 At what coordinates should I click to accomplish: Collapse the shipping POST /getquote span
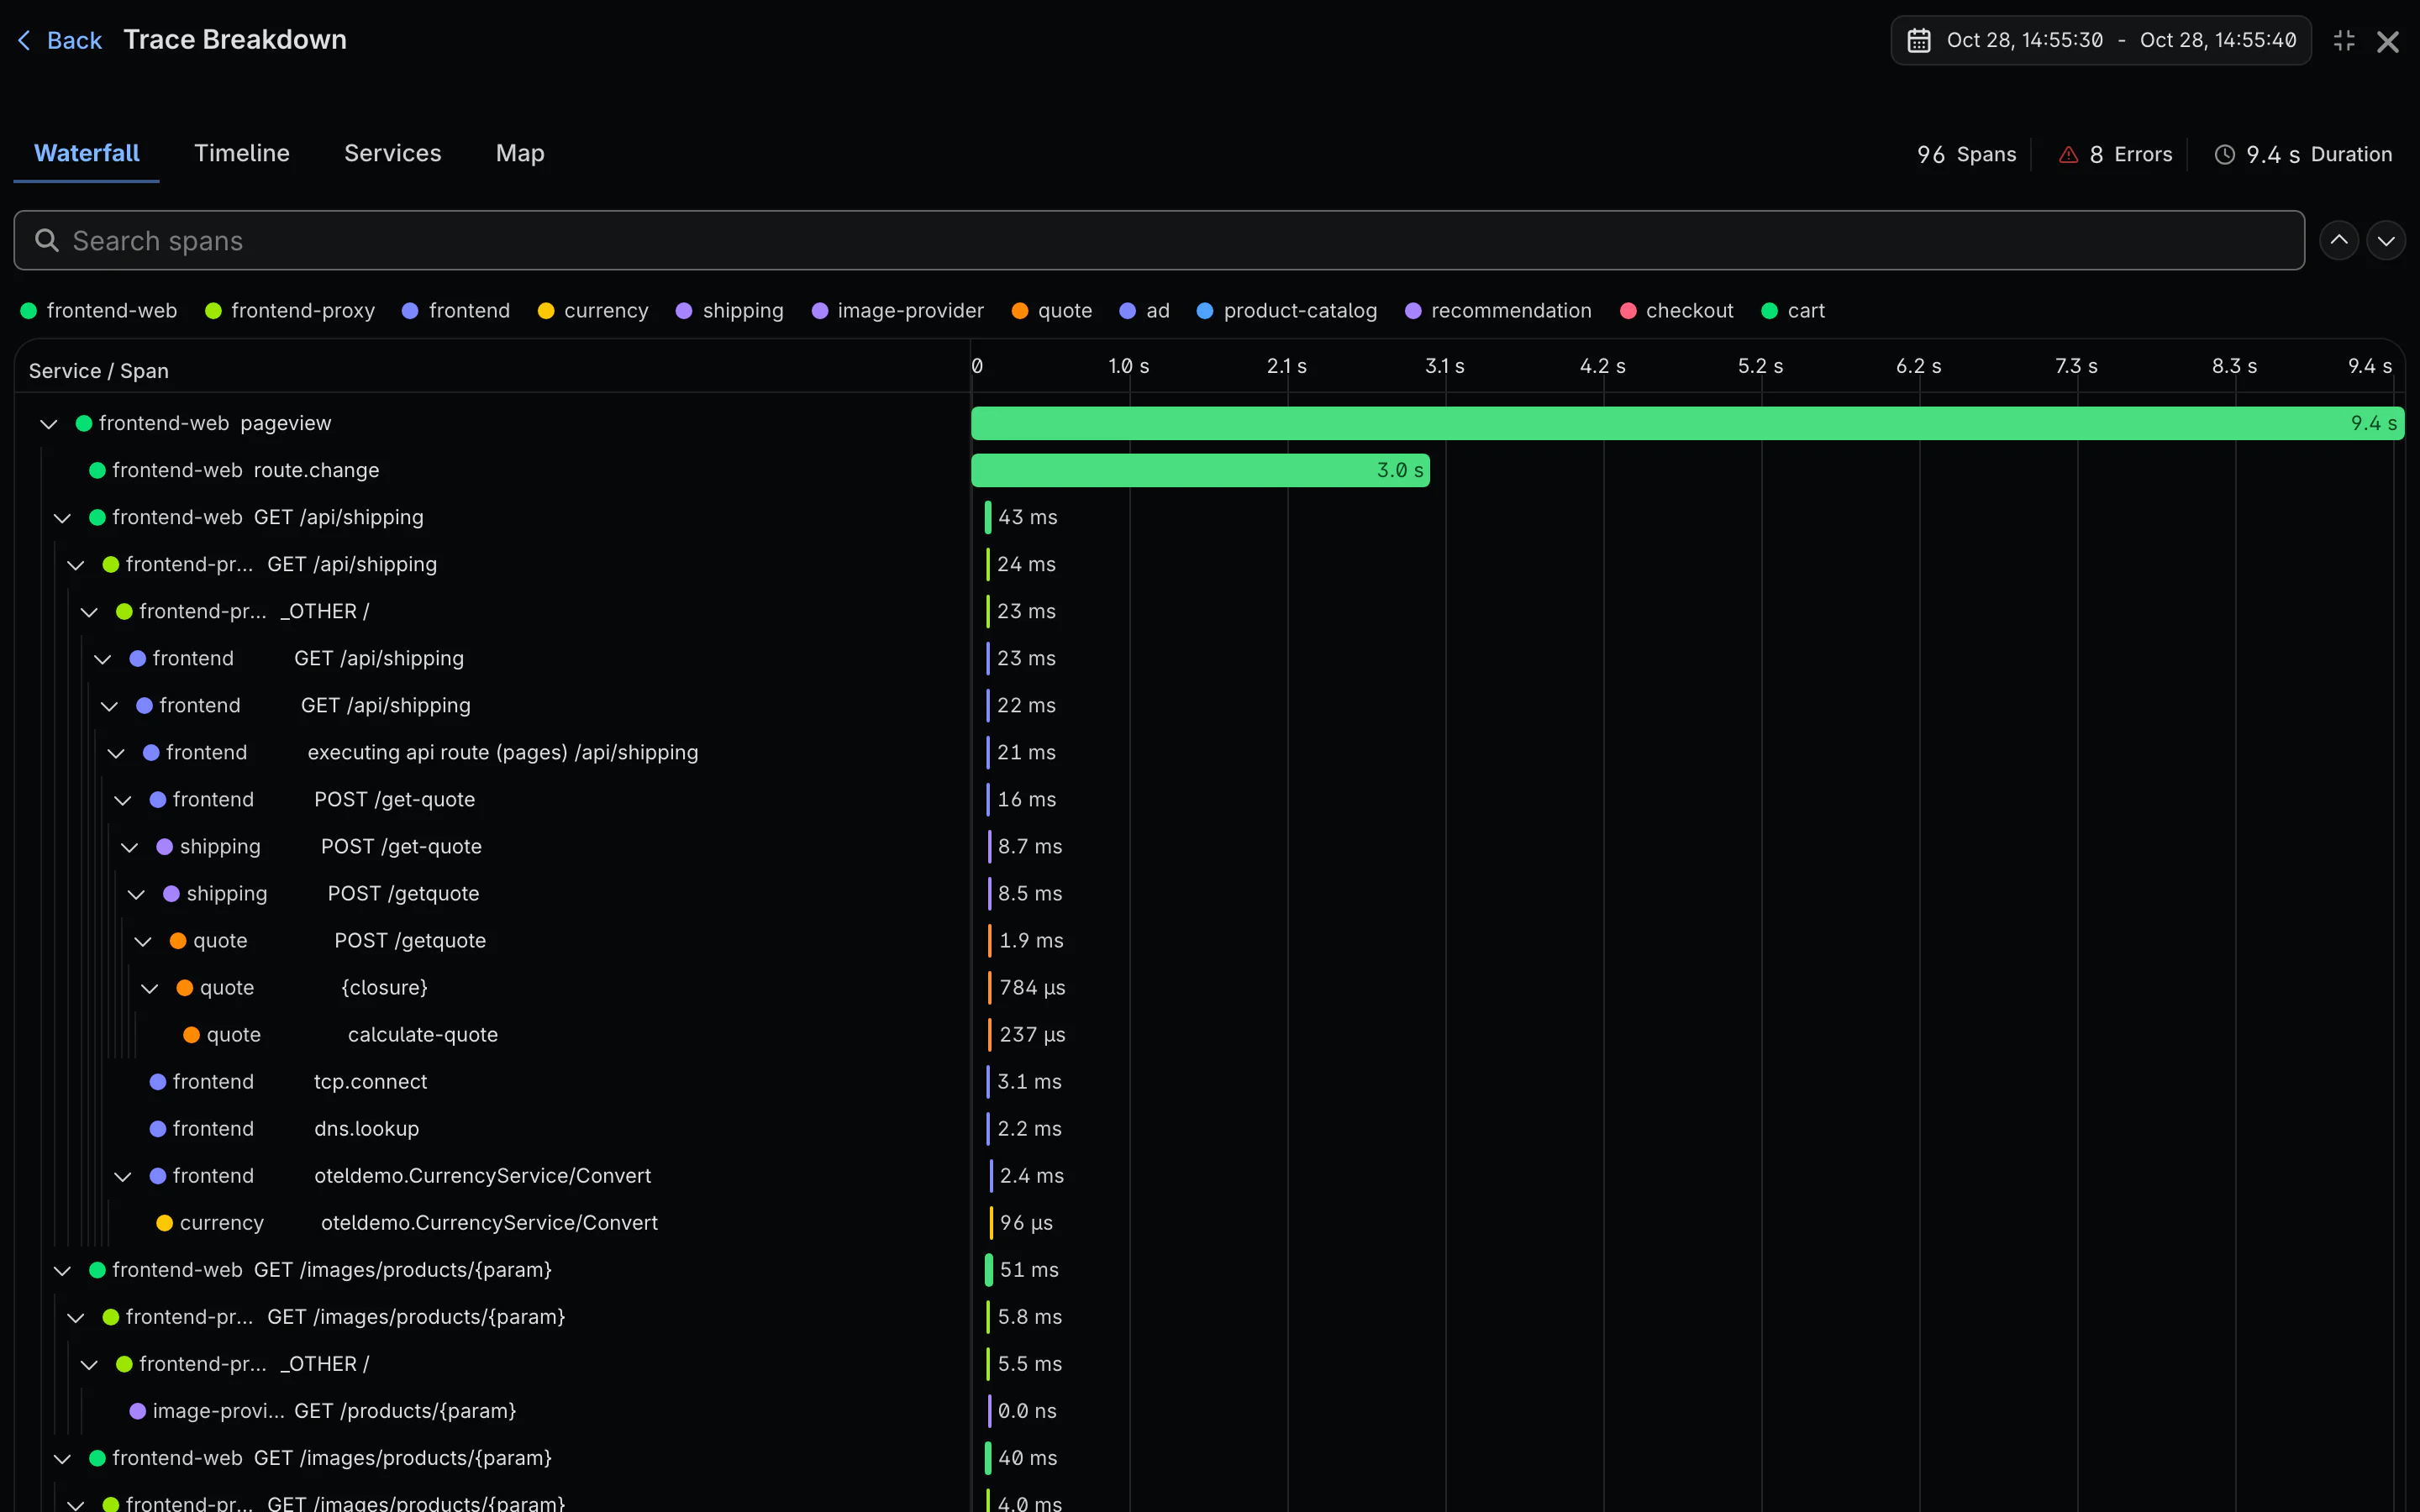(136, 894)
